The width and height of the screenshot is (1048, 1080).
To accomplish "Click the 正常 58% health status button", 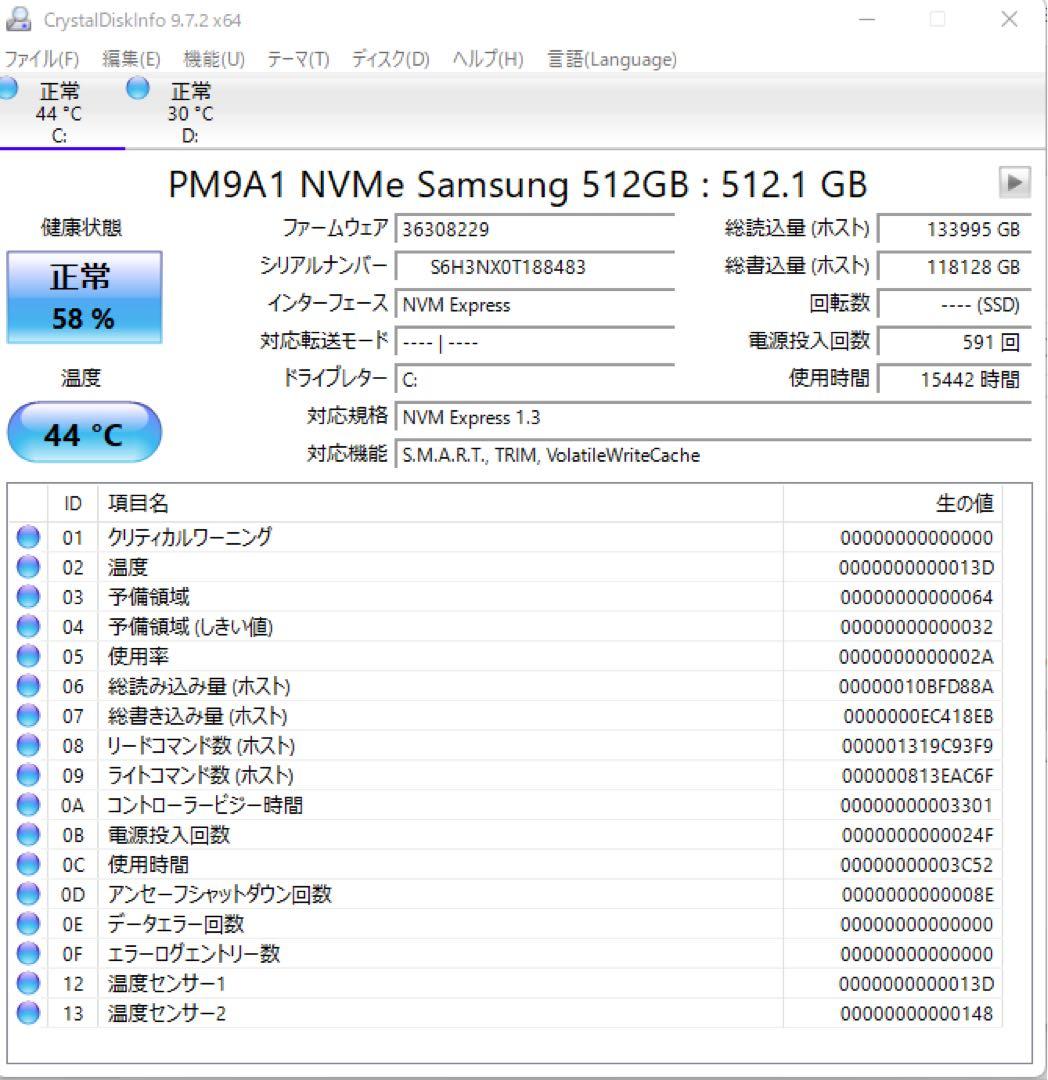I will tap(84, 295).
